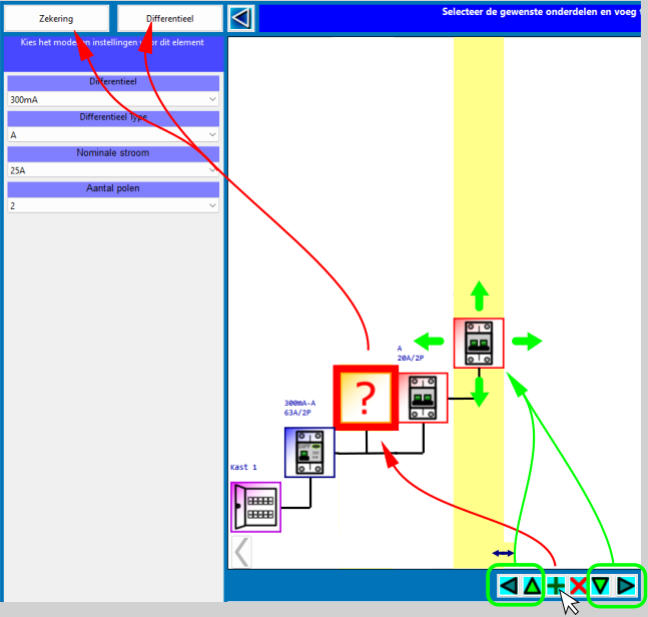Expand the Aantal polen dropdown

tap(112, 206)
